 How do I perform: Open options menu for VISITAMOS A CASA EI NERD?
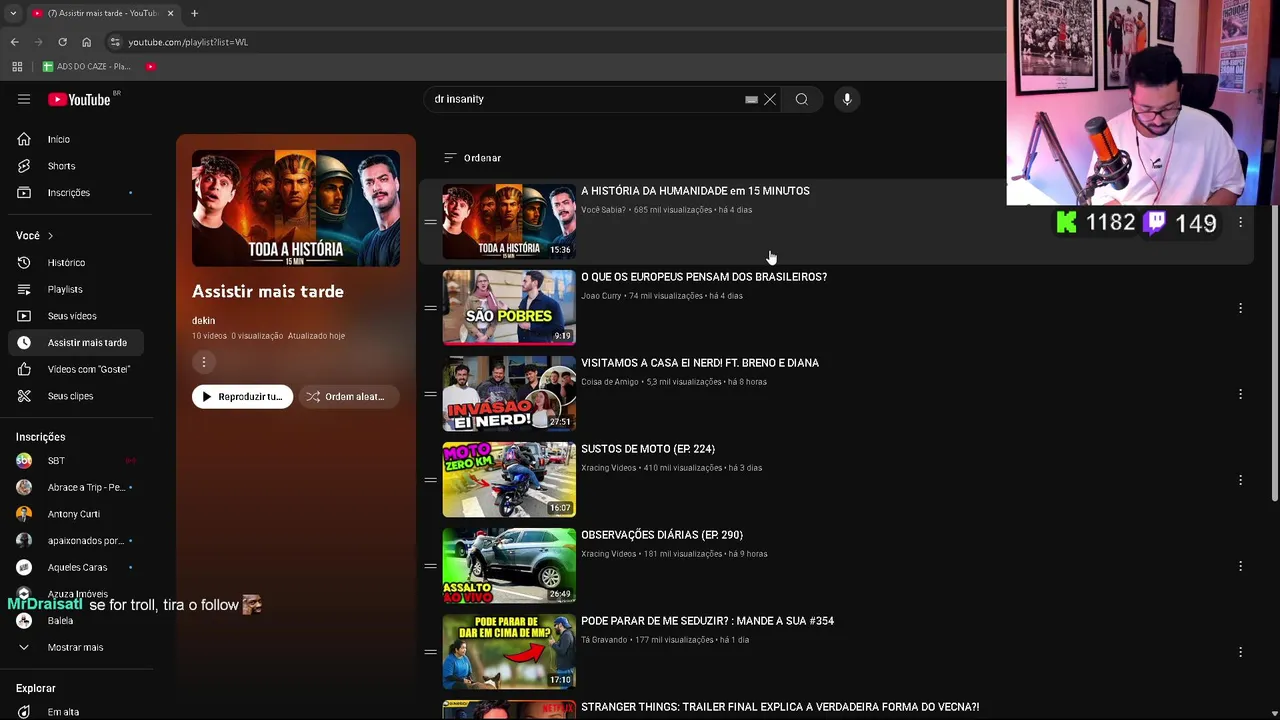tap(1240, 394)
